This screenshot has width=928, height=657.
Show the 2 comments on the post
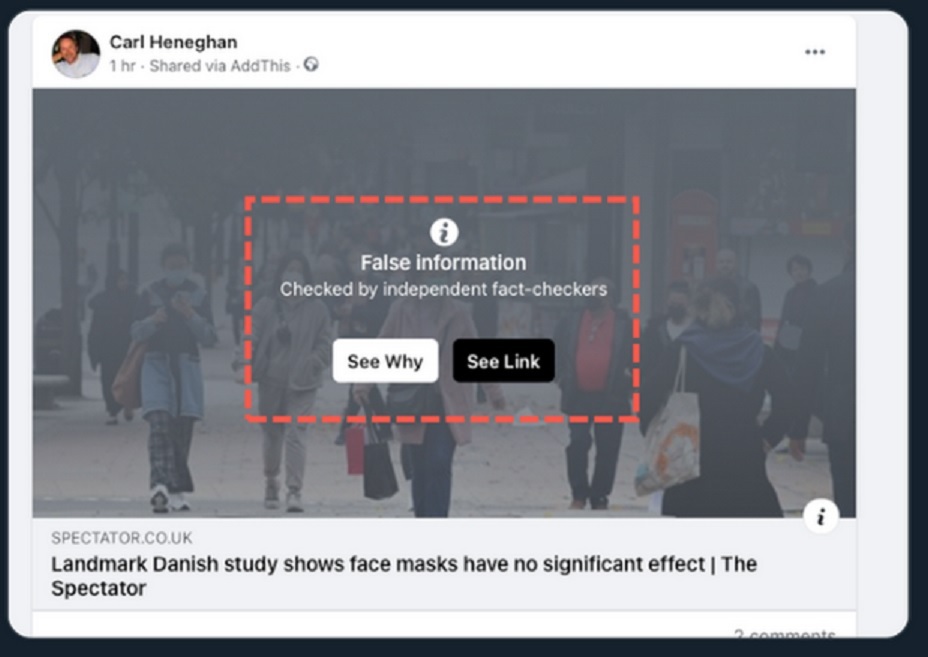(x=785, y=634)
